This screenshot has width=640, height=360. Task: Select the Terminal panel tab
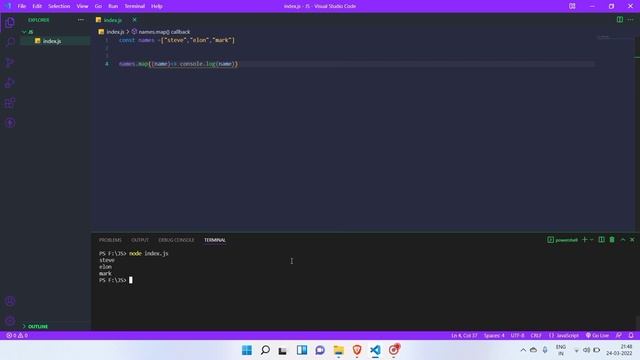tap(215, 240)
